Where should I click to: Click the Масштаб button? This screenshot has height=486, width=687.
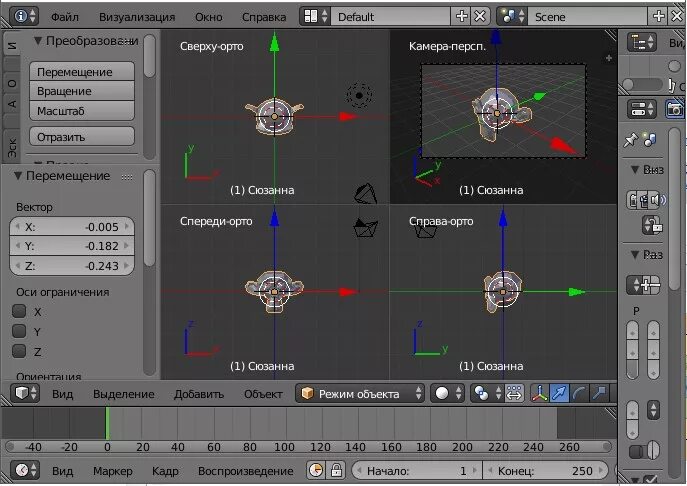[82, 110]
